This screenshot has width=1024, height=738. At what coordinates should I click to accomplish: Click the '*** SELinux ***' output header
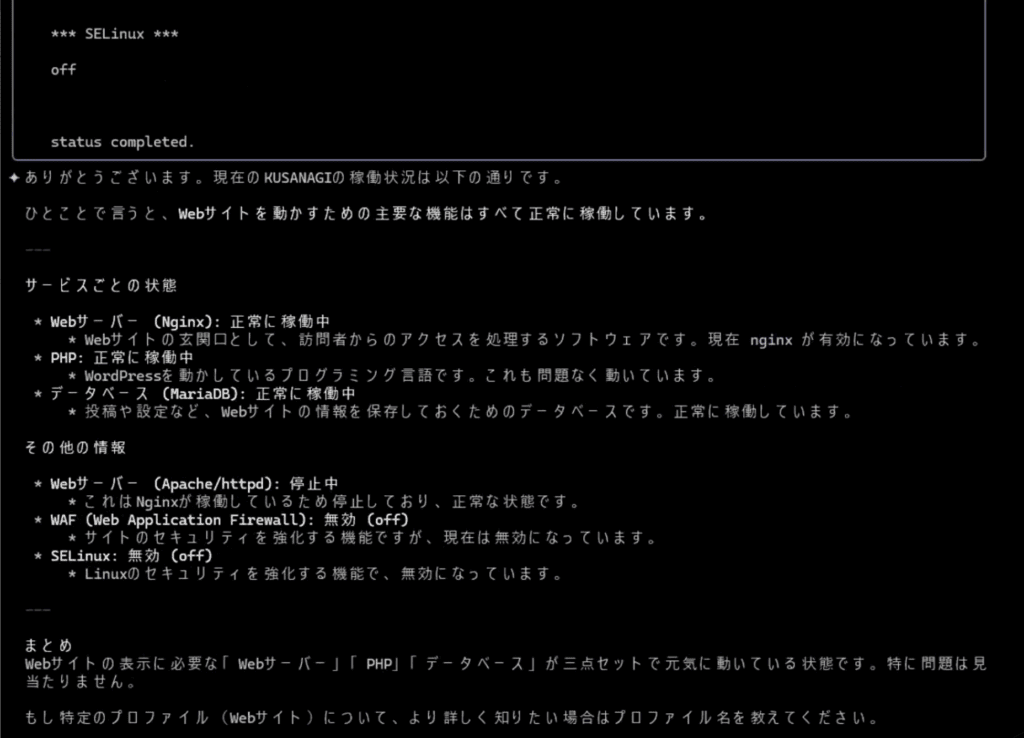point(114,34)
